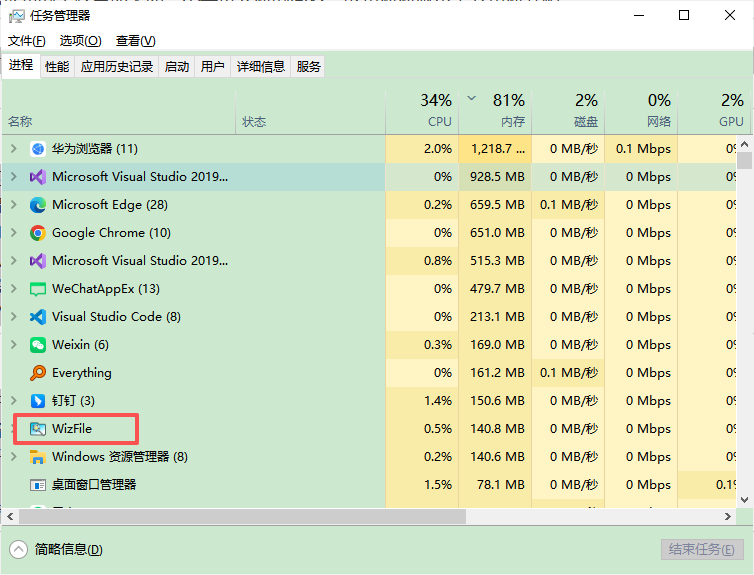
Task: Sort by the 网络 column header
Action: (641, 112)
